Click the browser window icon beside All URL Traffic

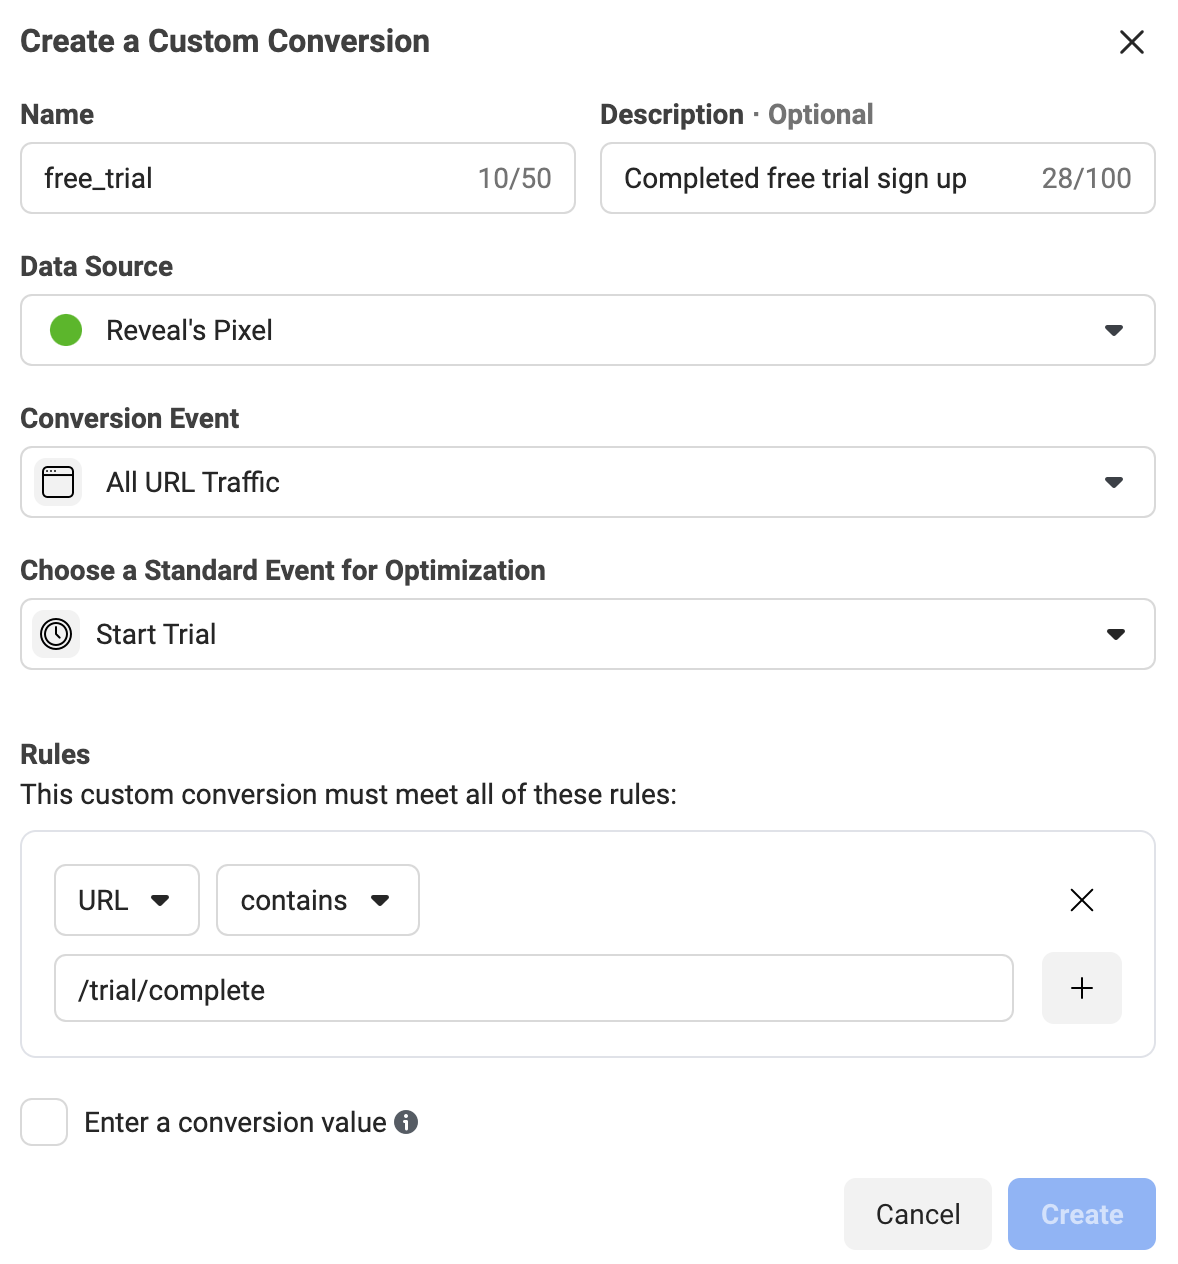pos(58,482)
